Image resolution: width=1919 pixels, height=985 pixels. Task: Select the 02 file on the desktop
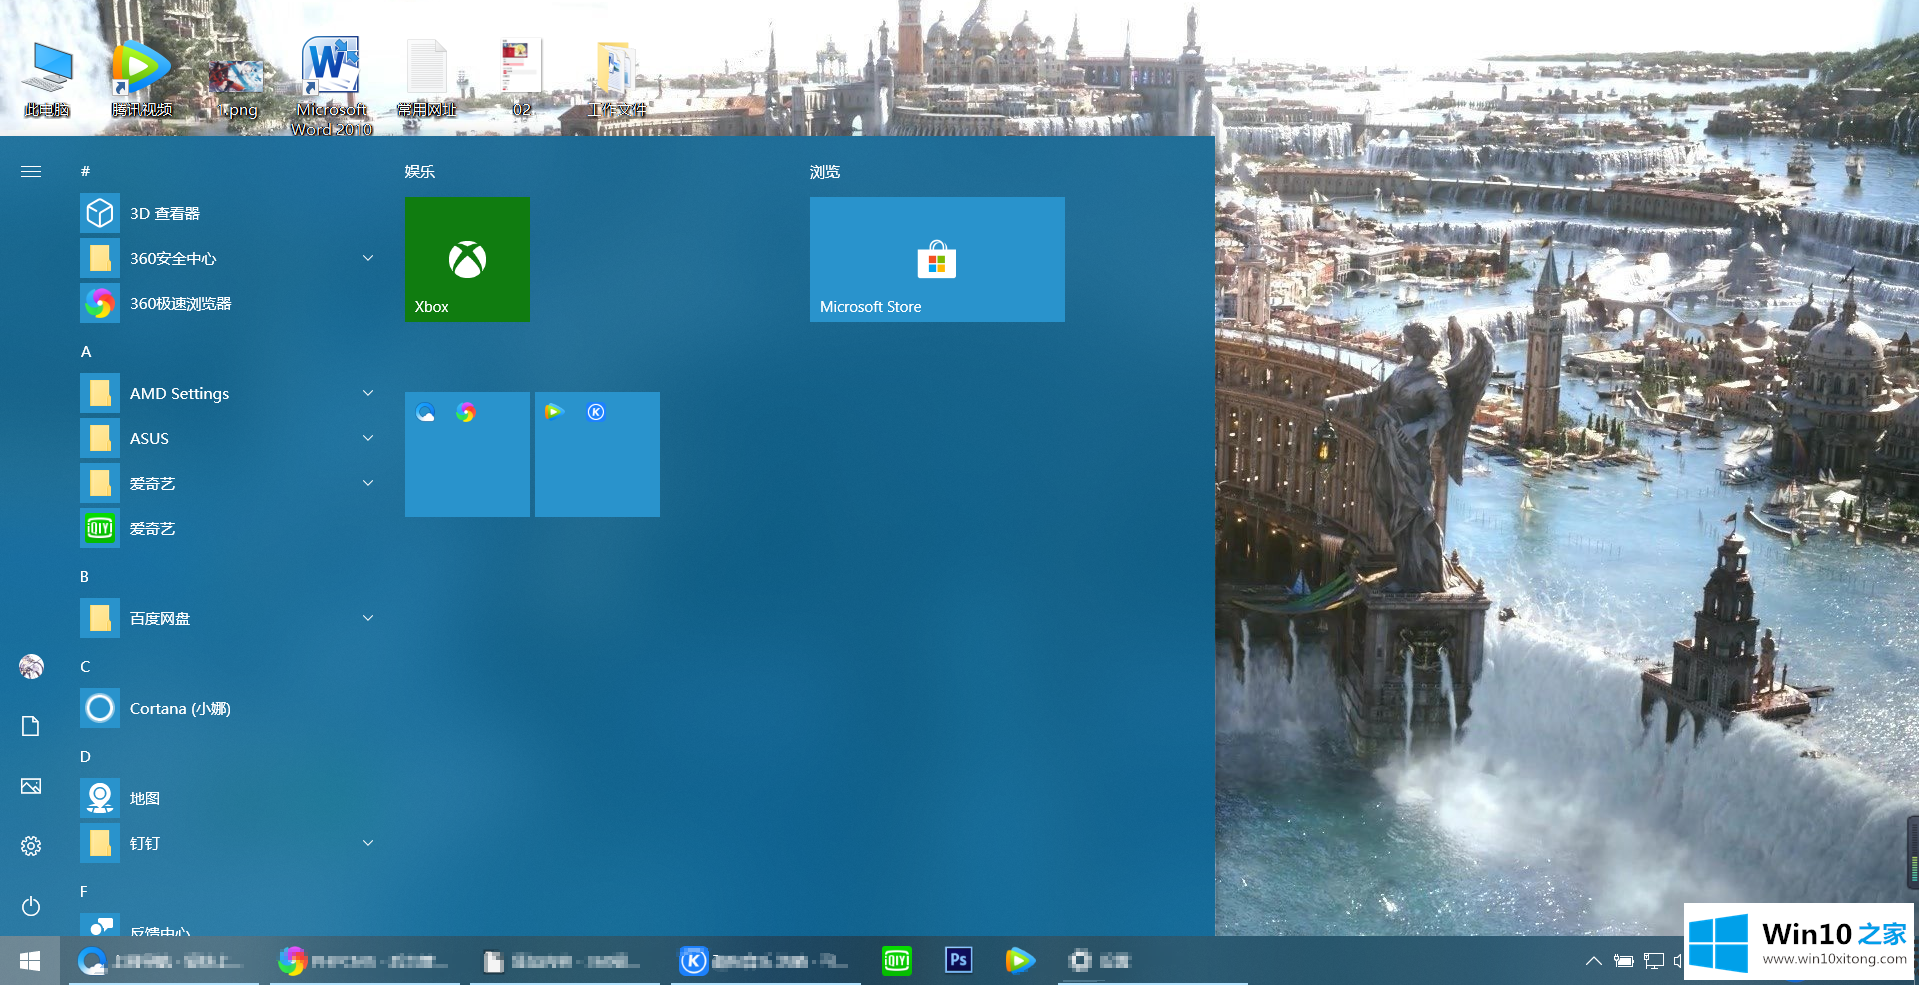tap(521, 79)
